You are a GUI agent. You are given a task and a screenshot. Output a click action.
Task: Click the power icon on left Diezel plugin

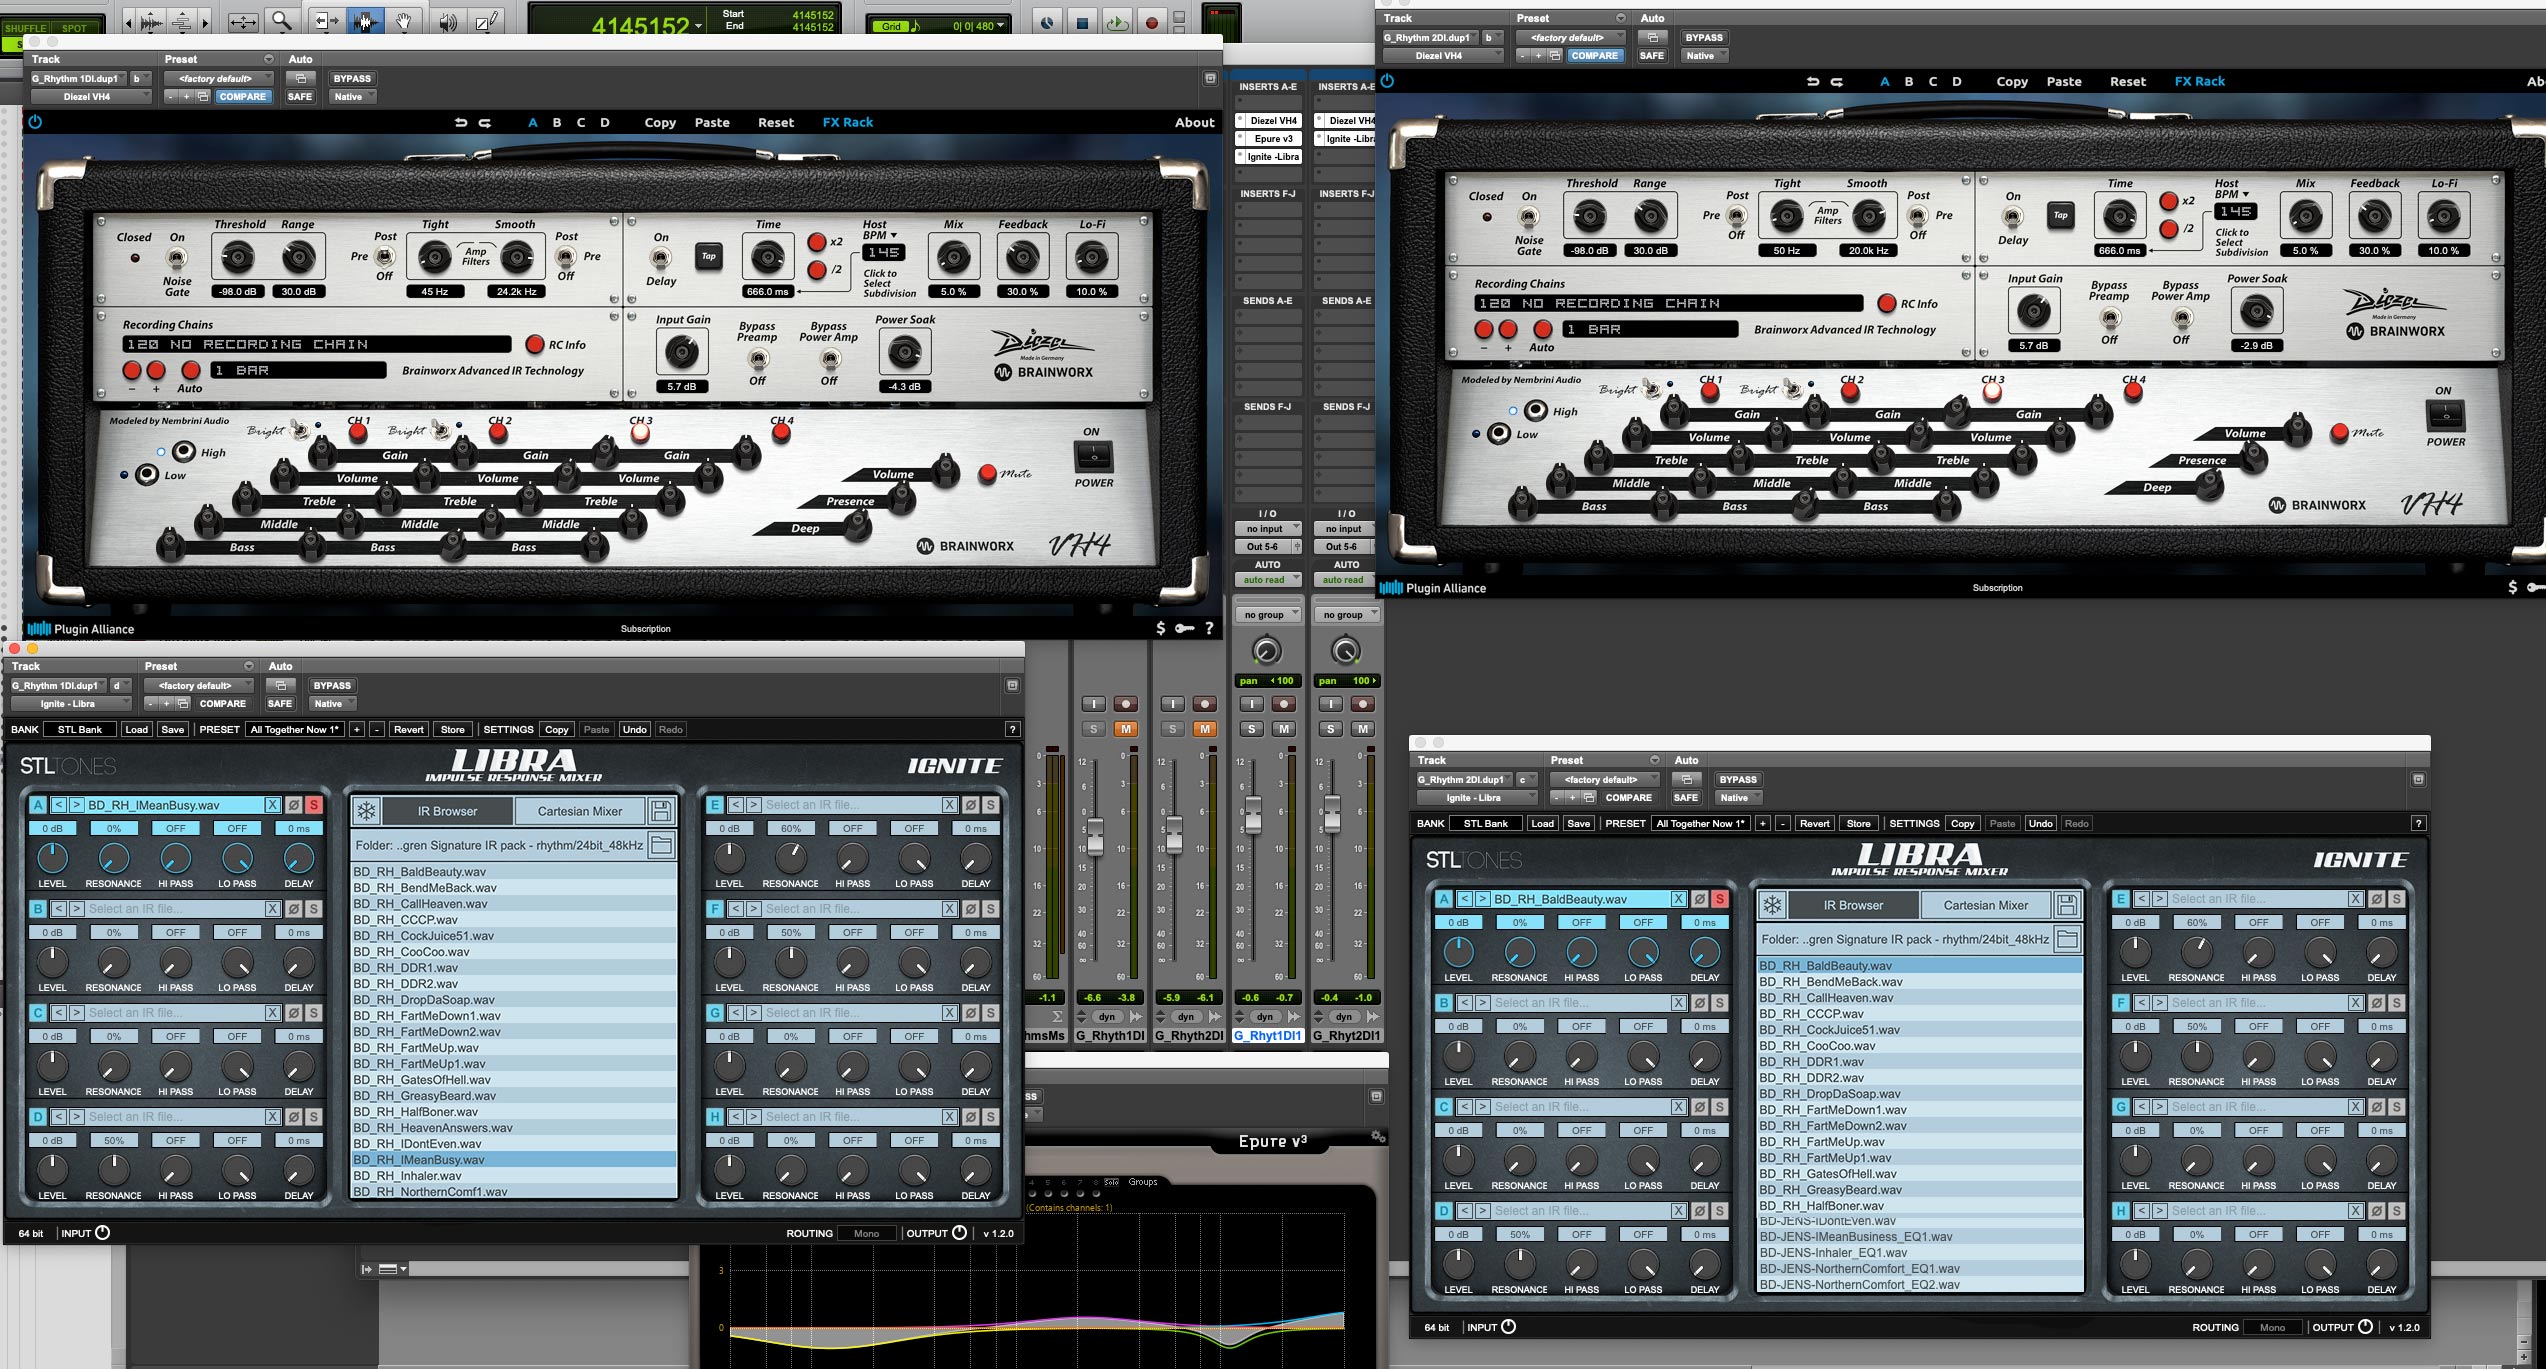coord(36,122)
